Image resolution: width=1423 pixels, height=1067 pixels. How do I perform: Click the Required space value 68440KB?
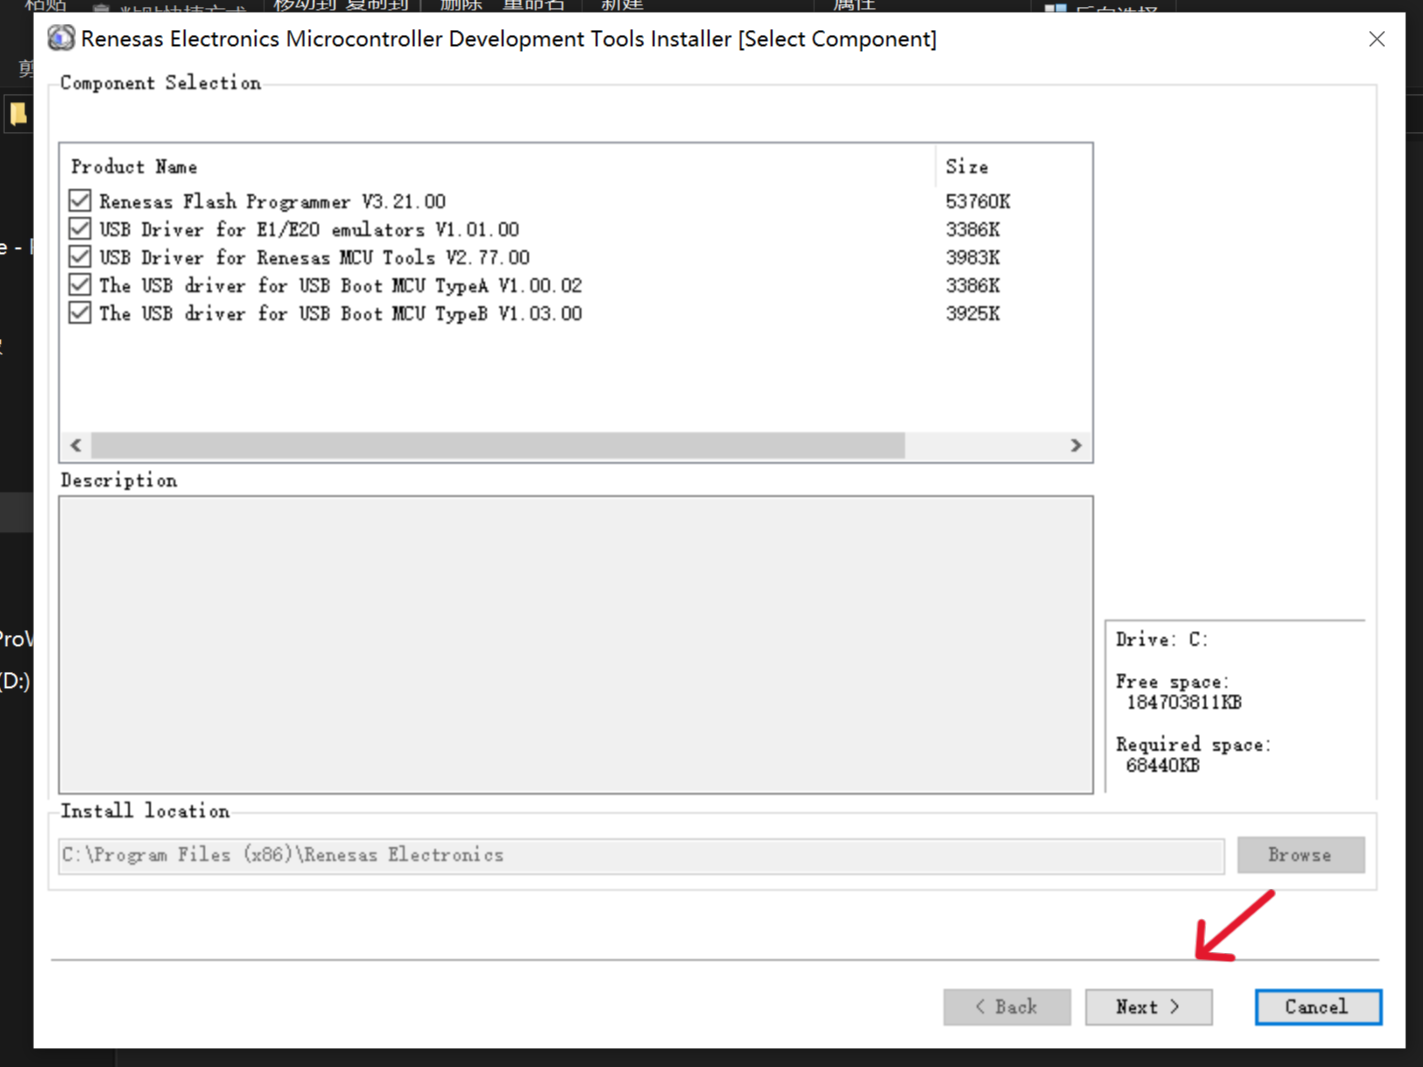pos(1162,765)
